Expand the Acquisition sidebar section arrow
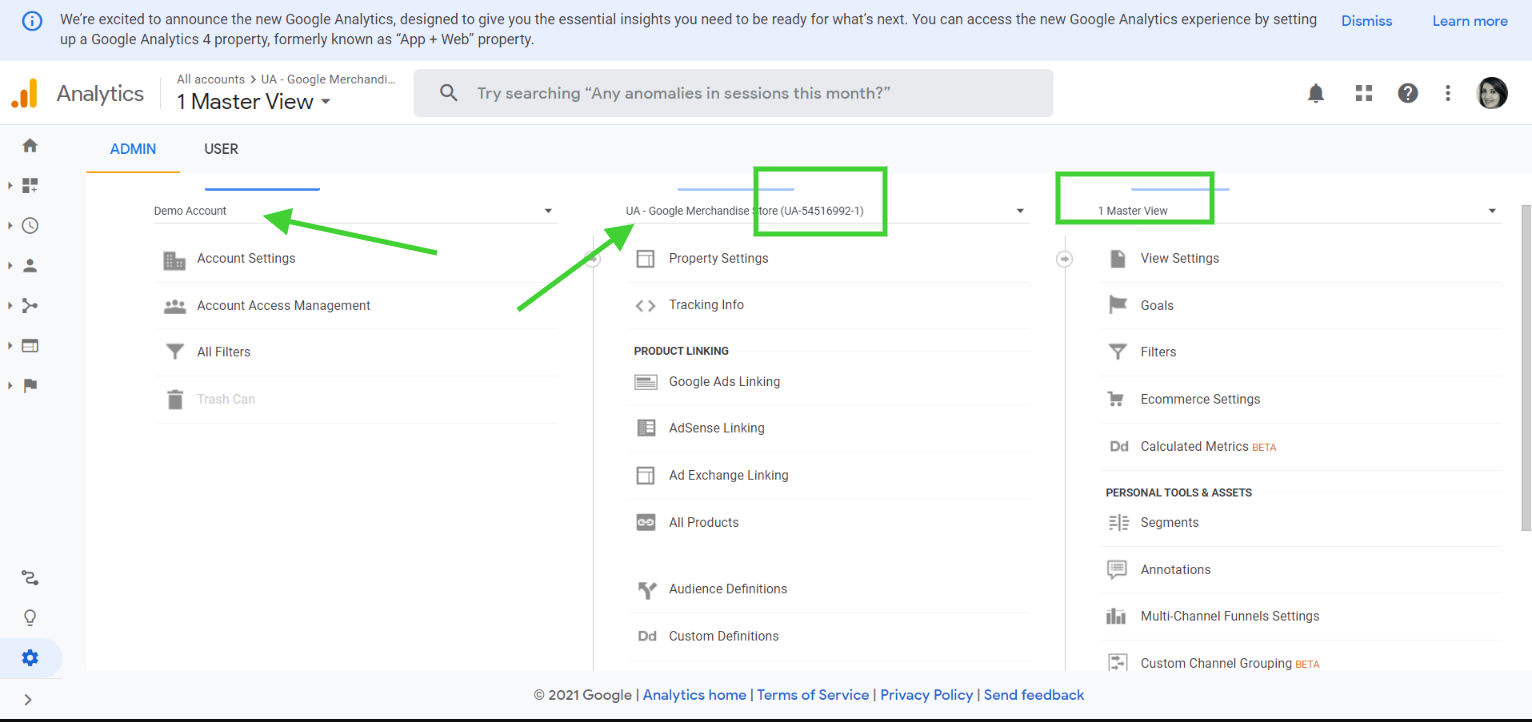Viewport: 1532px width, 722px height. pos(10,305)
